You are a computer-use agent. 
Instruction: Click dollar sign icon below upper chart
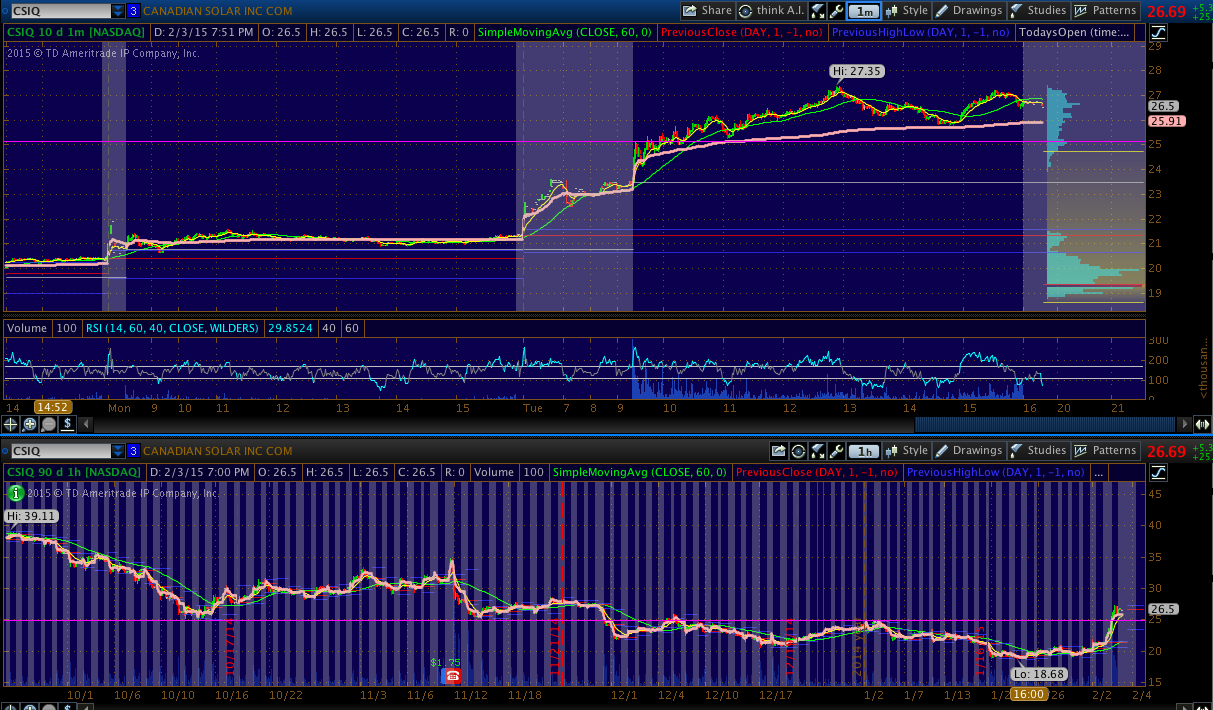(66, 424)
